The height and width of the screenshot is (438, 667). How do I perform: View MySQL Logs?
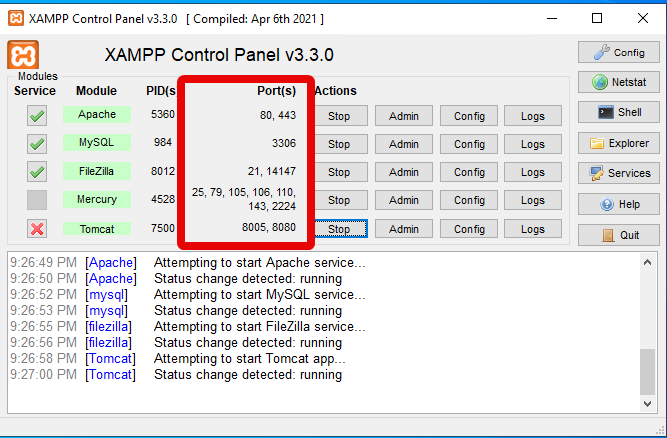(x=533, y=144)
